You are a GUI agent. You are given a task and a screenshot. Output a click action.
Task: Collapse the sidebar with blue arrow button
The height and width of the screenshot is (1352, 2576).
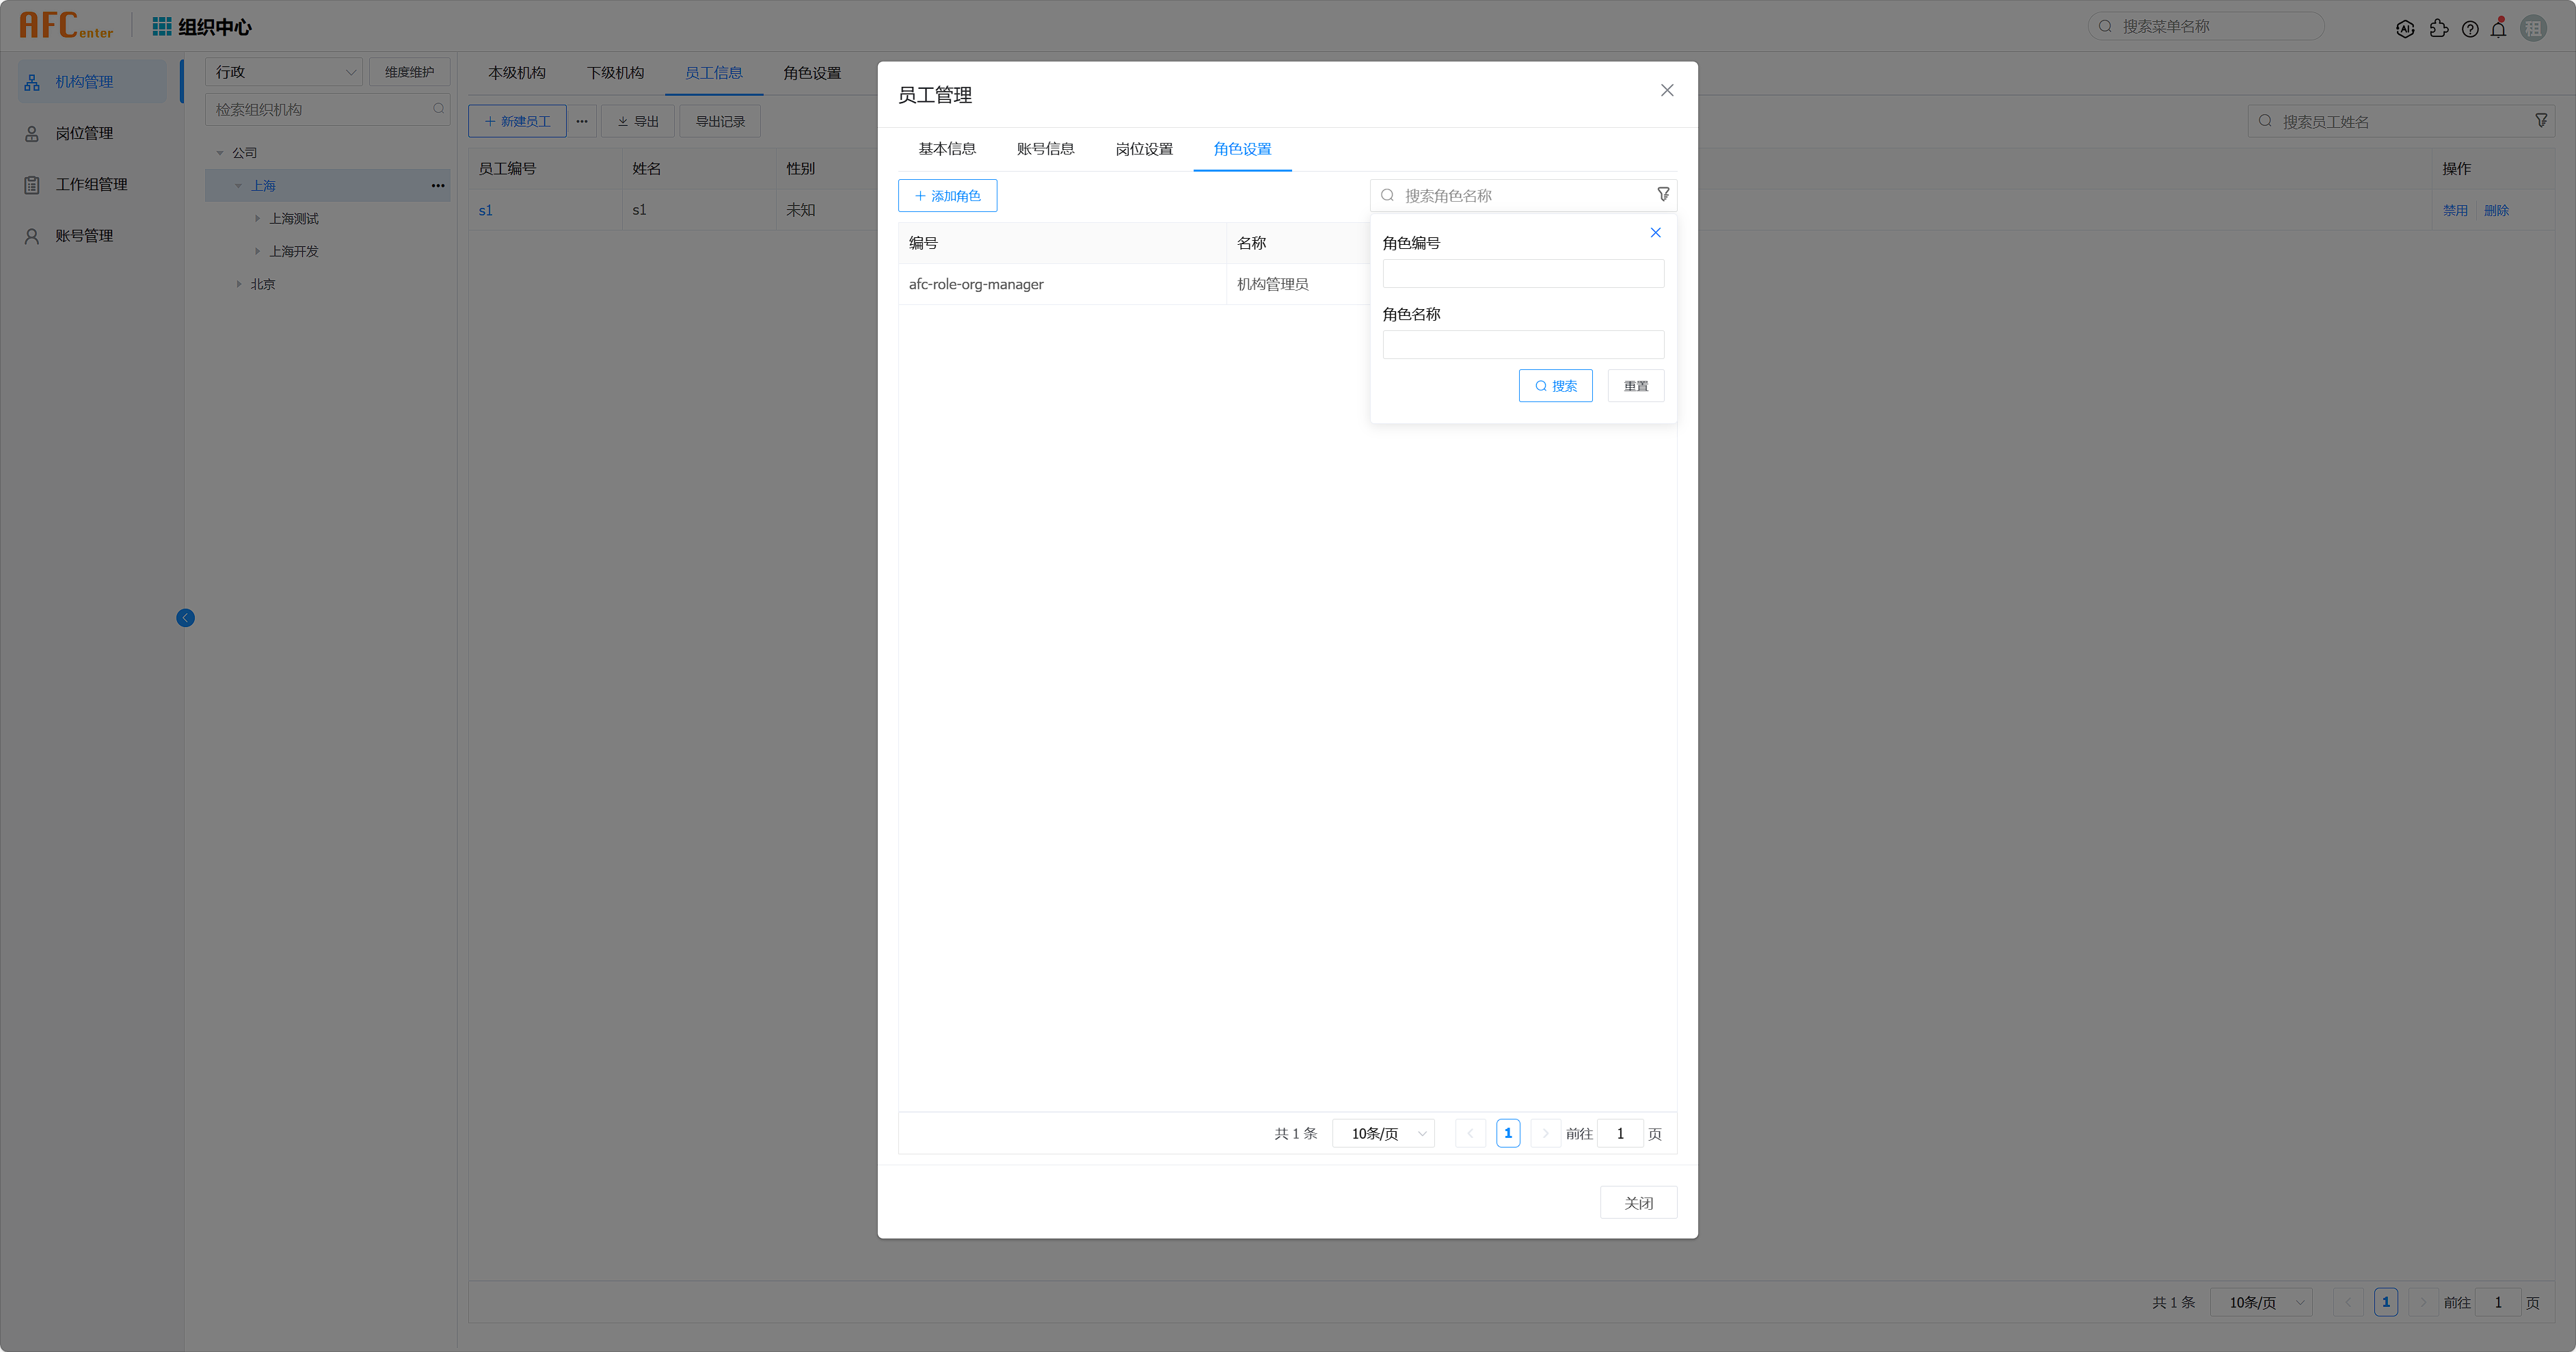pos(185,618)
